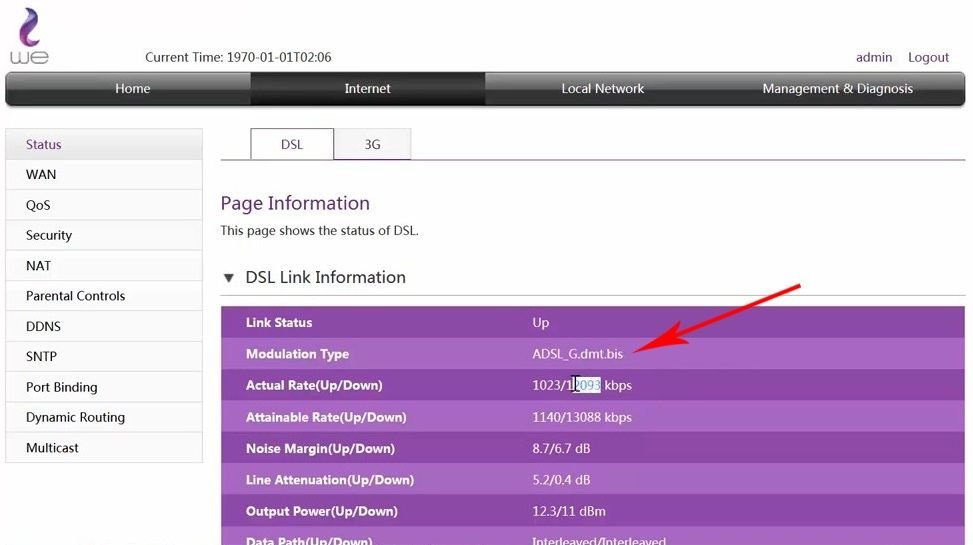Open the Home menu
973x545 pixels.
[132, 89]
